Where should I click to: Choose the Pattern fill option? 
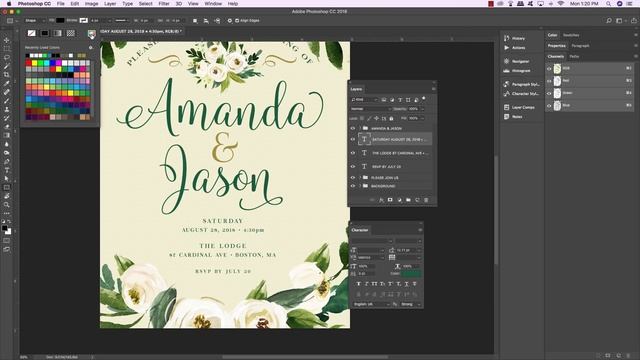click(71, 33)
